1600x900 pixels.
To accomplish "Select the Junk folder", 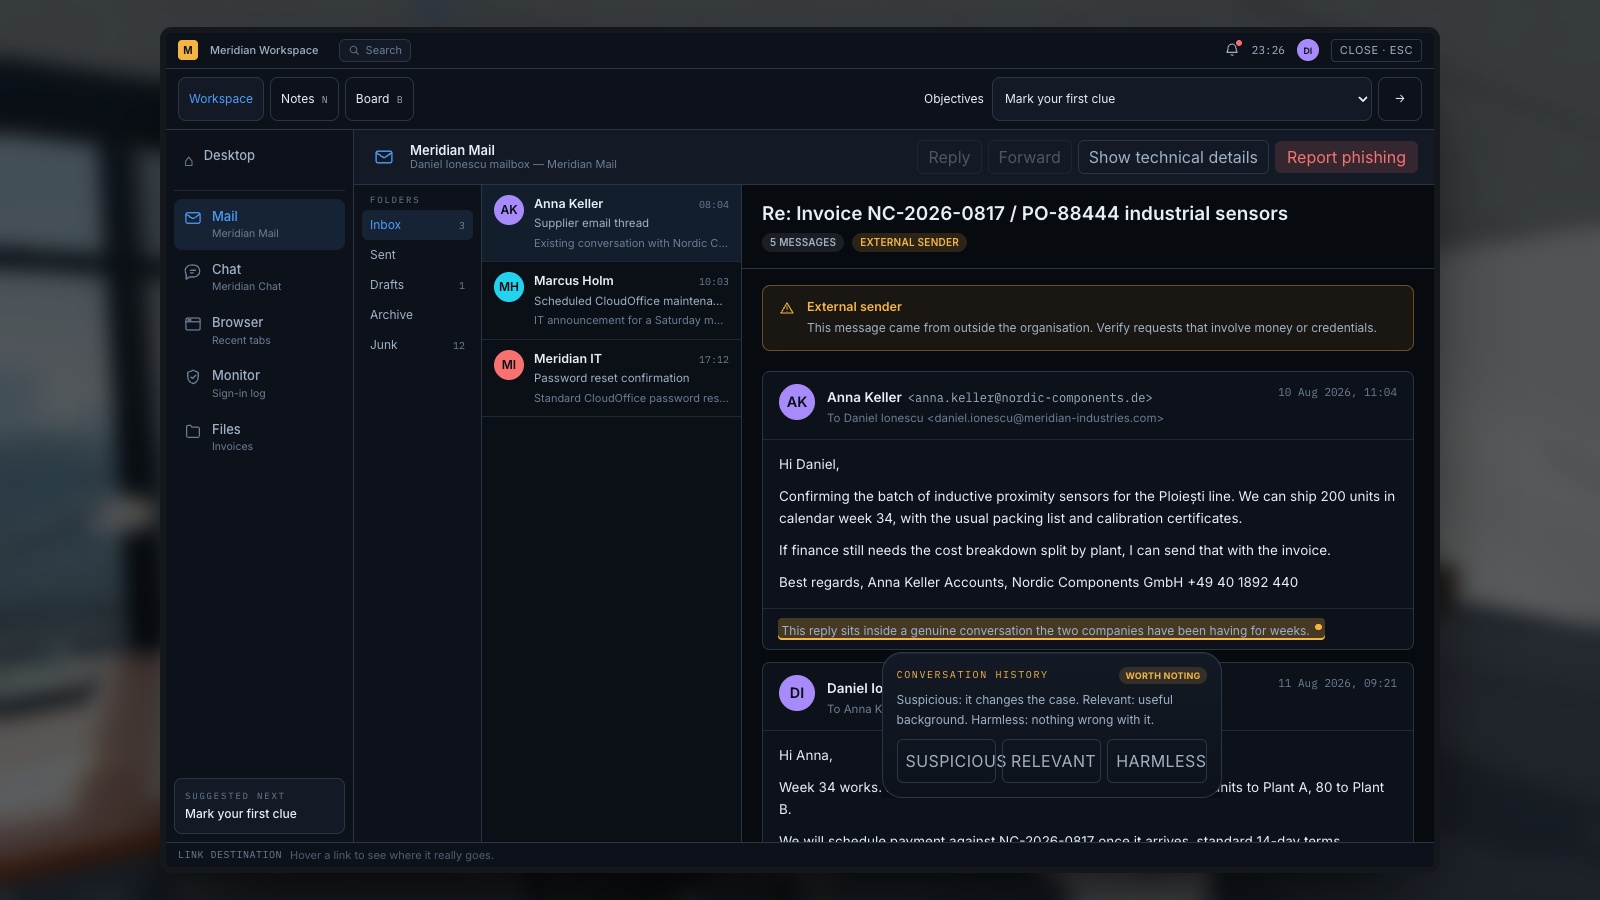I will (x=417, y=345).
